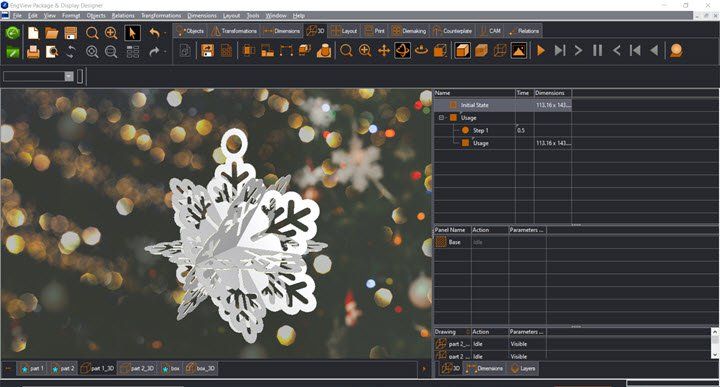Screen dimensions: 720x387
Task: Select the Initial State row
Action: coord(503,105)
